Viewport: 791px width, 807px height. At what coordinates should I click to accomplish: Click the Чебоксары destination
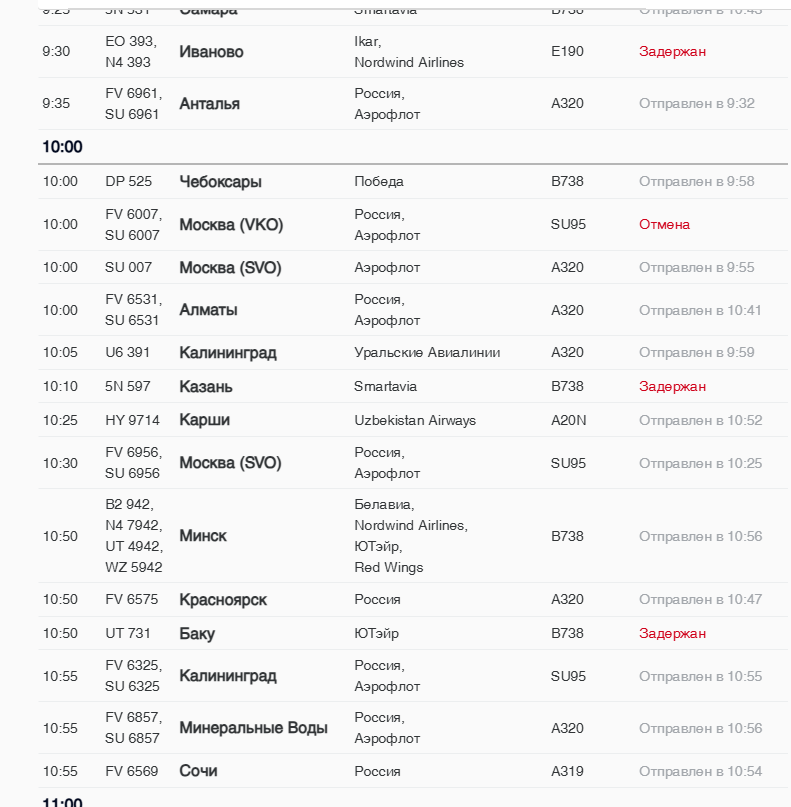click(220, 182)
